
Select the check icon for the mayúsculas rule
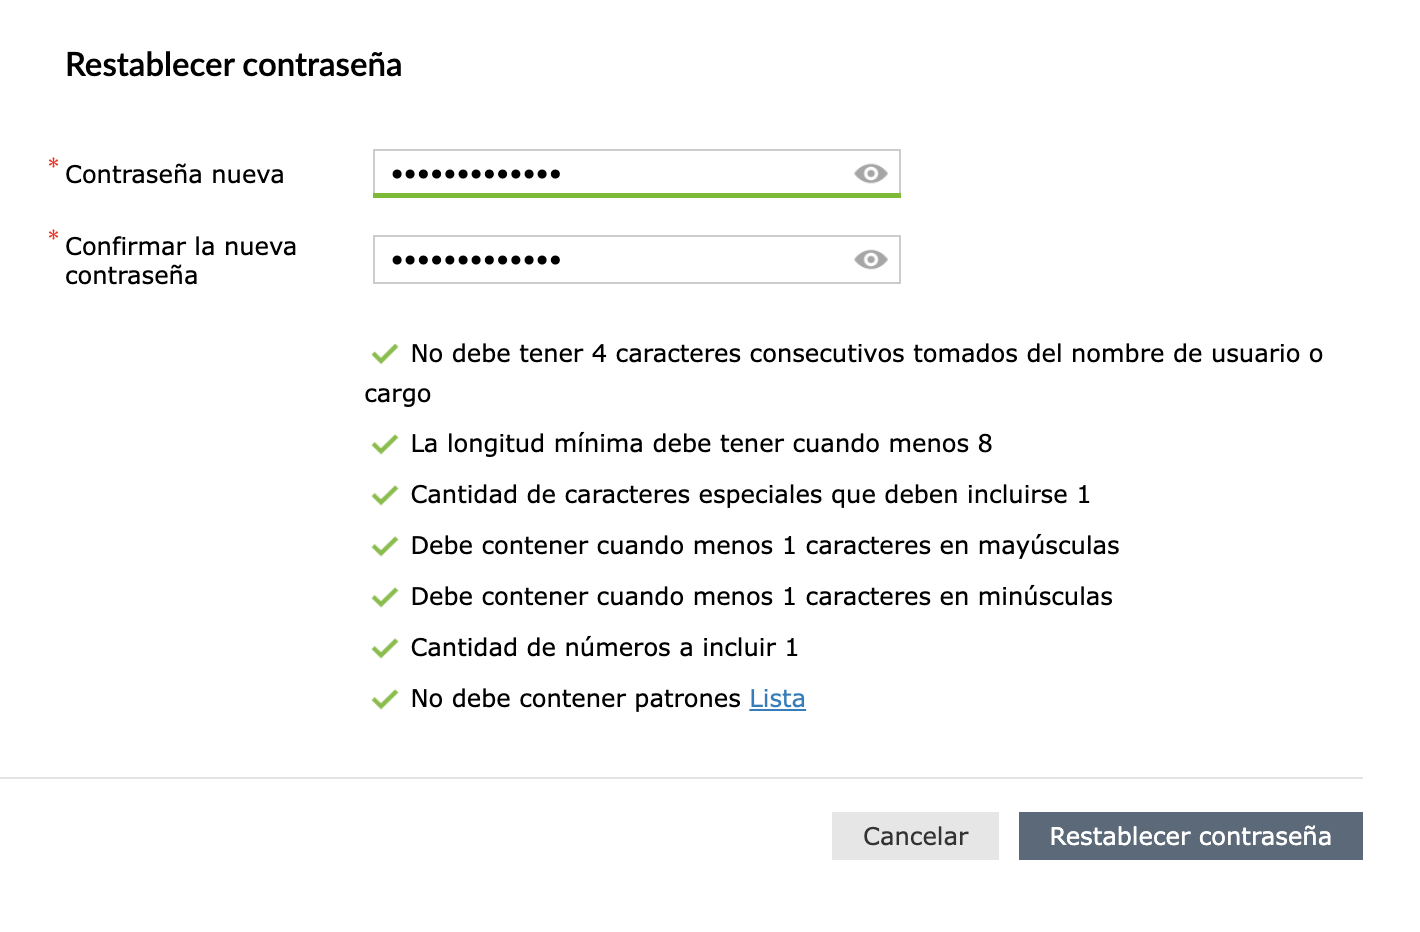384,546
